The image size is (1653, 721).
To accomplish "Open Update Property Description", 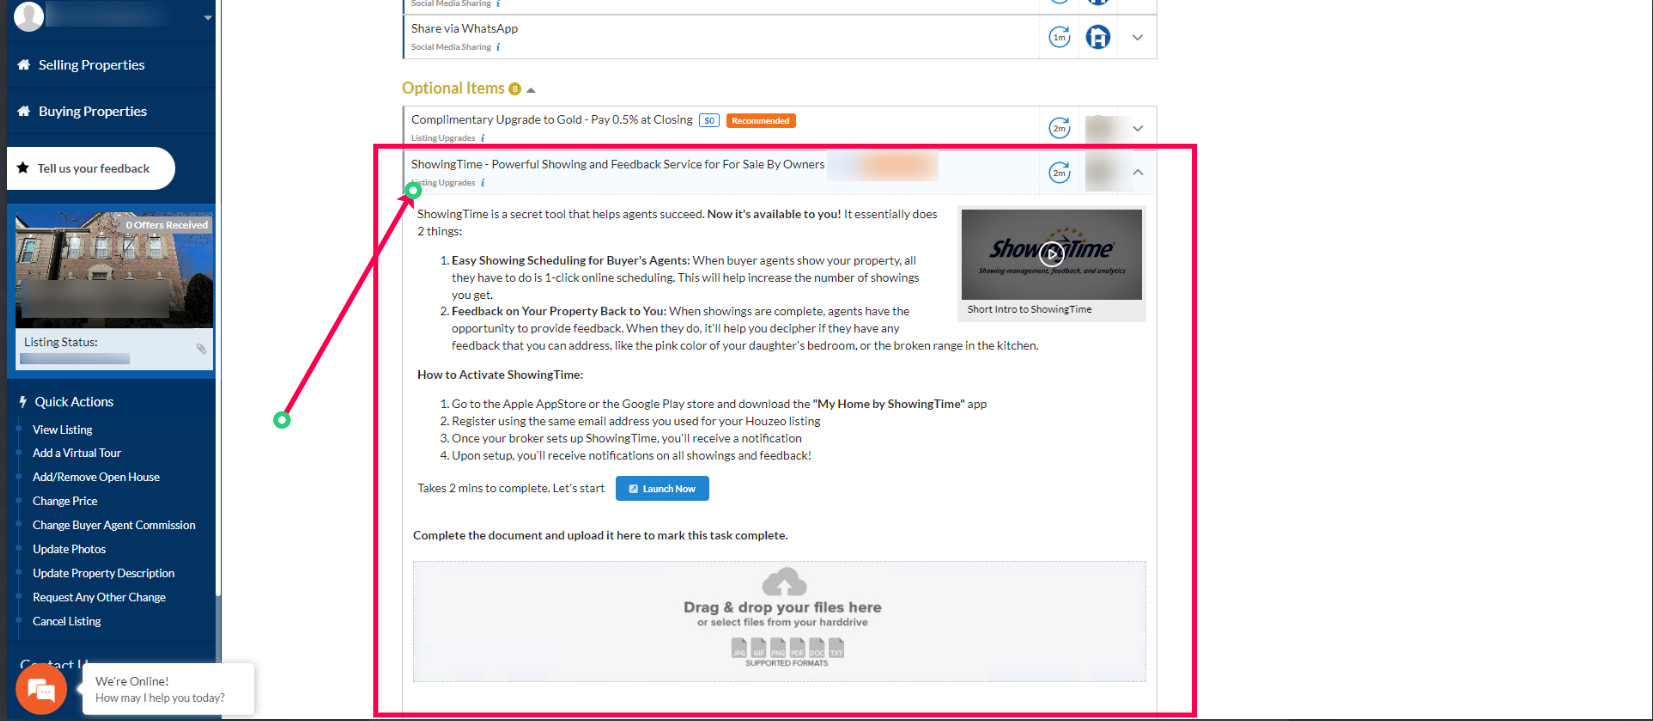I will point(103,573).
